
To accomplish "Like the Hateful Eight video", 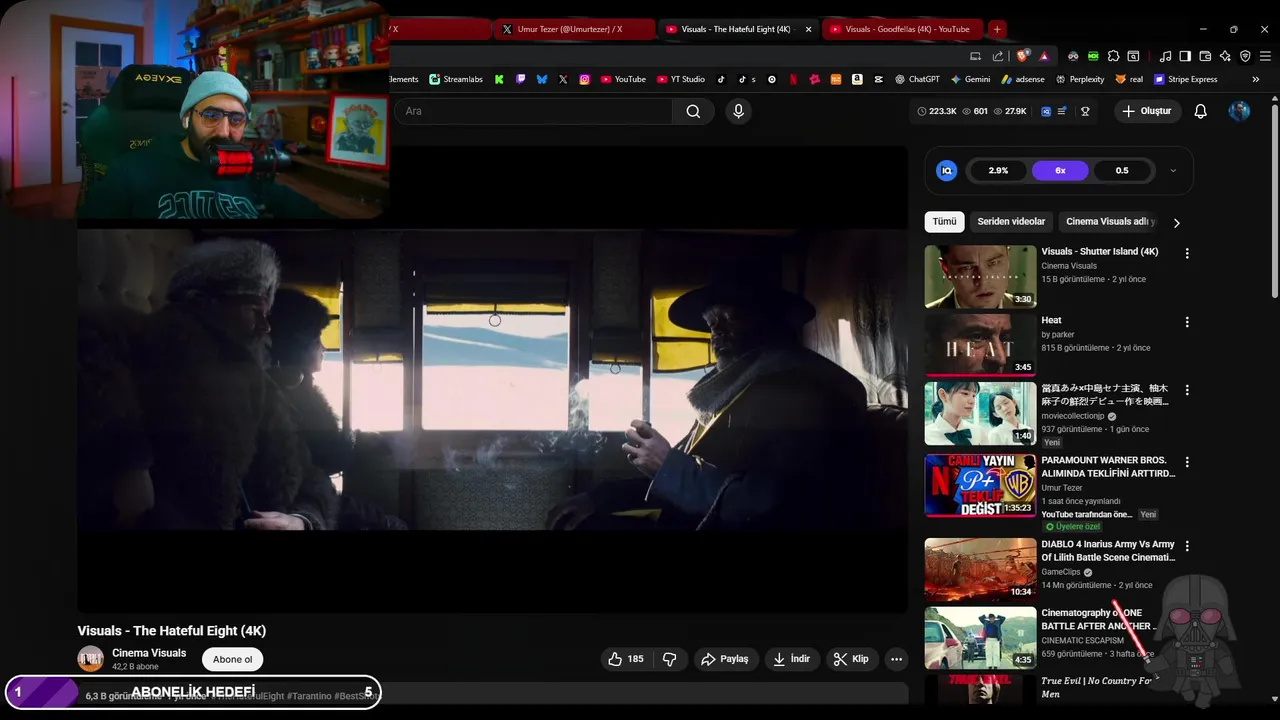I will pyautogui.click(x=626, y=659).
